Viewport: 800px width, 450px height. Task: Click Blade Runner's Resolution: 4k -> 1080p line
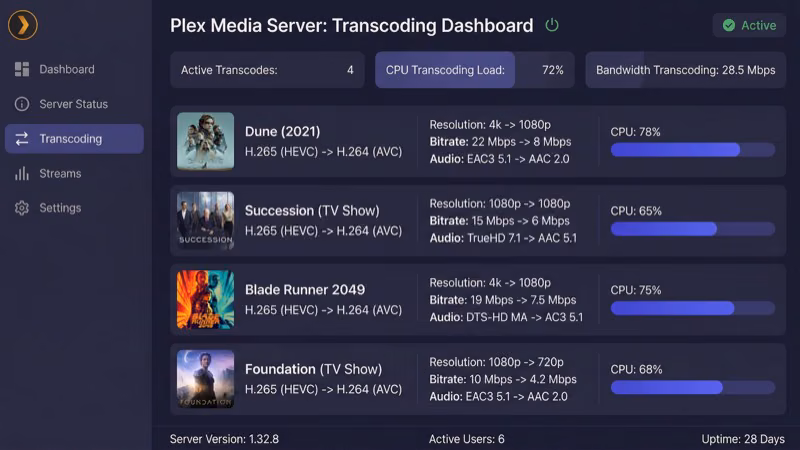pos(490,283)
